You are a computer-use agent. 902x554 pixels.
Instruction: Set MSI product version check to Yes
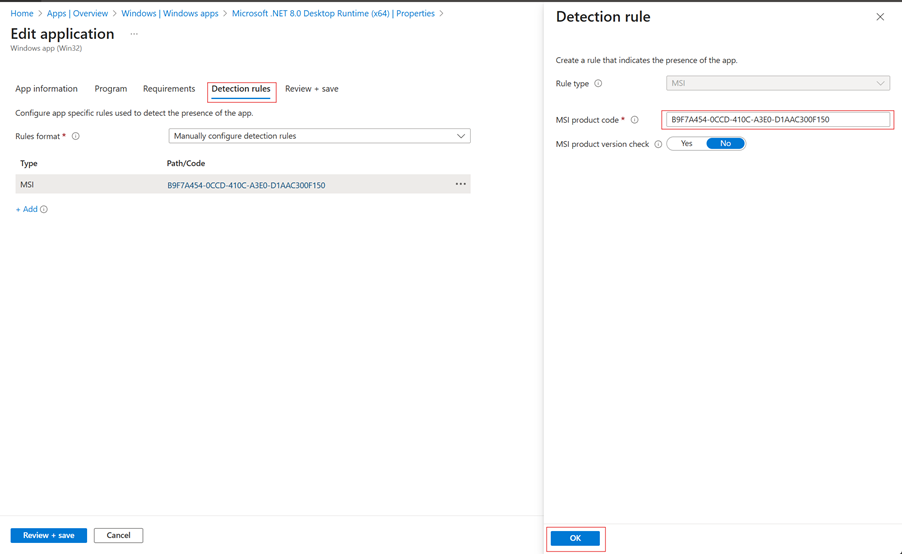tap(686, 144)
